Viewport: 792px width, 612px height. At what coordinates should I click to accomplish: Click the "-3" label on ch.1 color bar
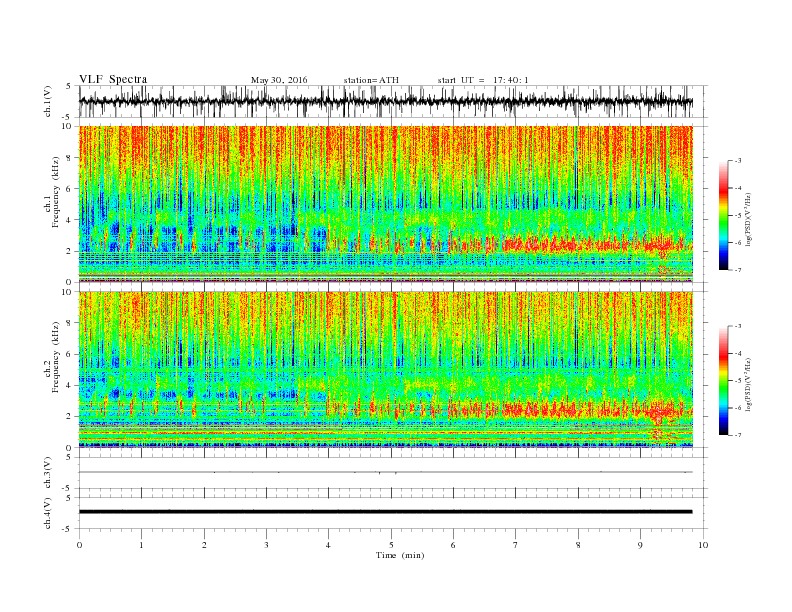(x=738, y=160)
